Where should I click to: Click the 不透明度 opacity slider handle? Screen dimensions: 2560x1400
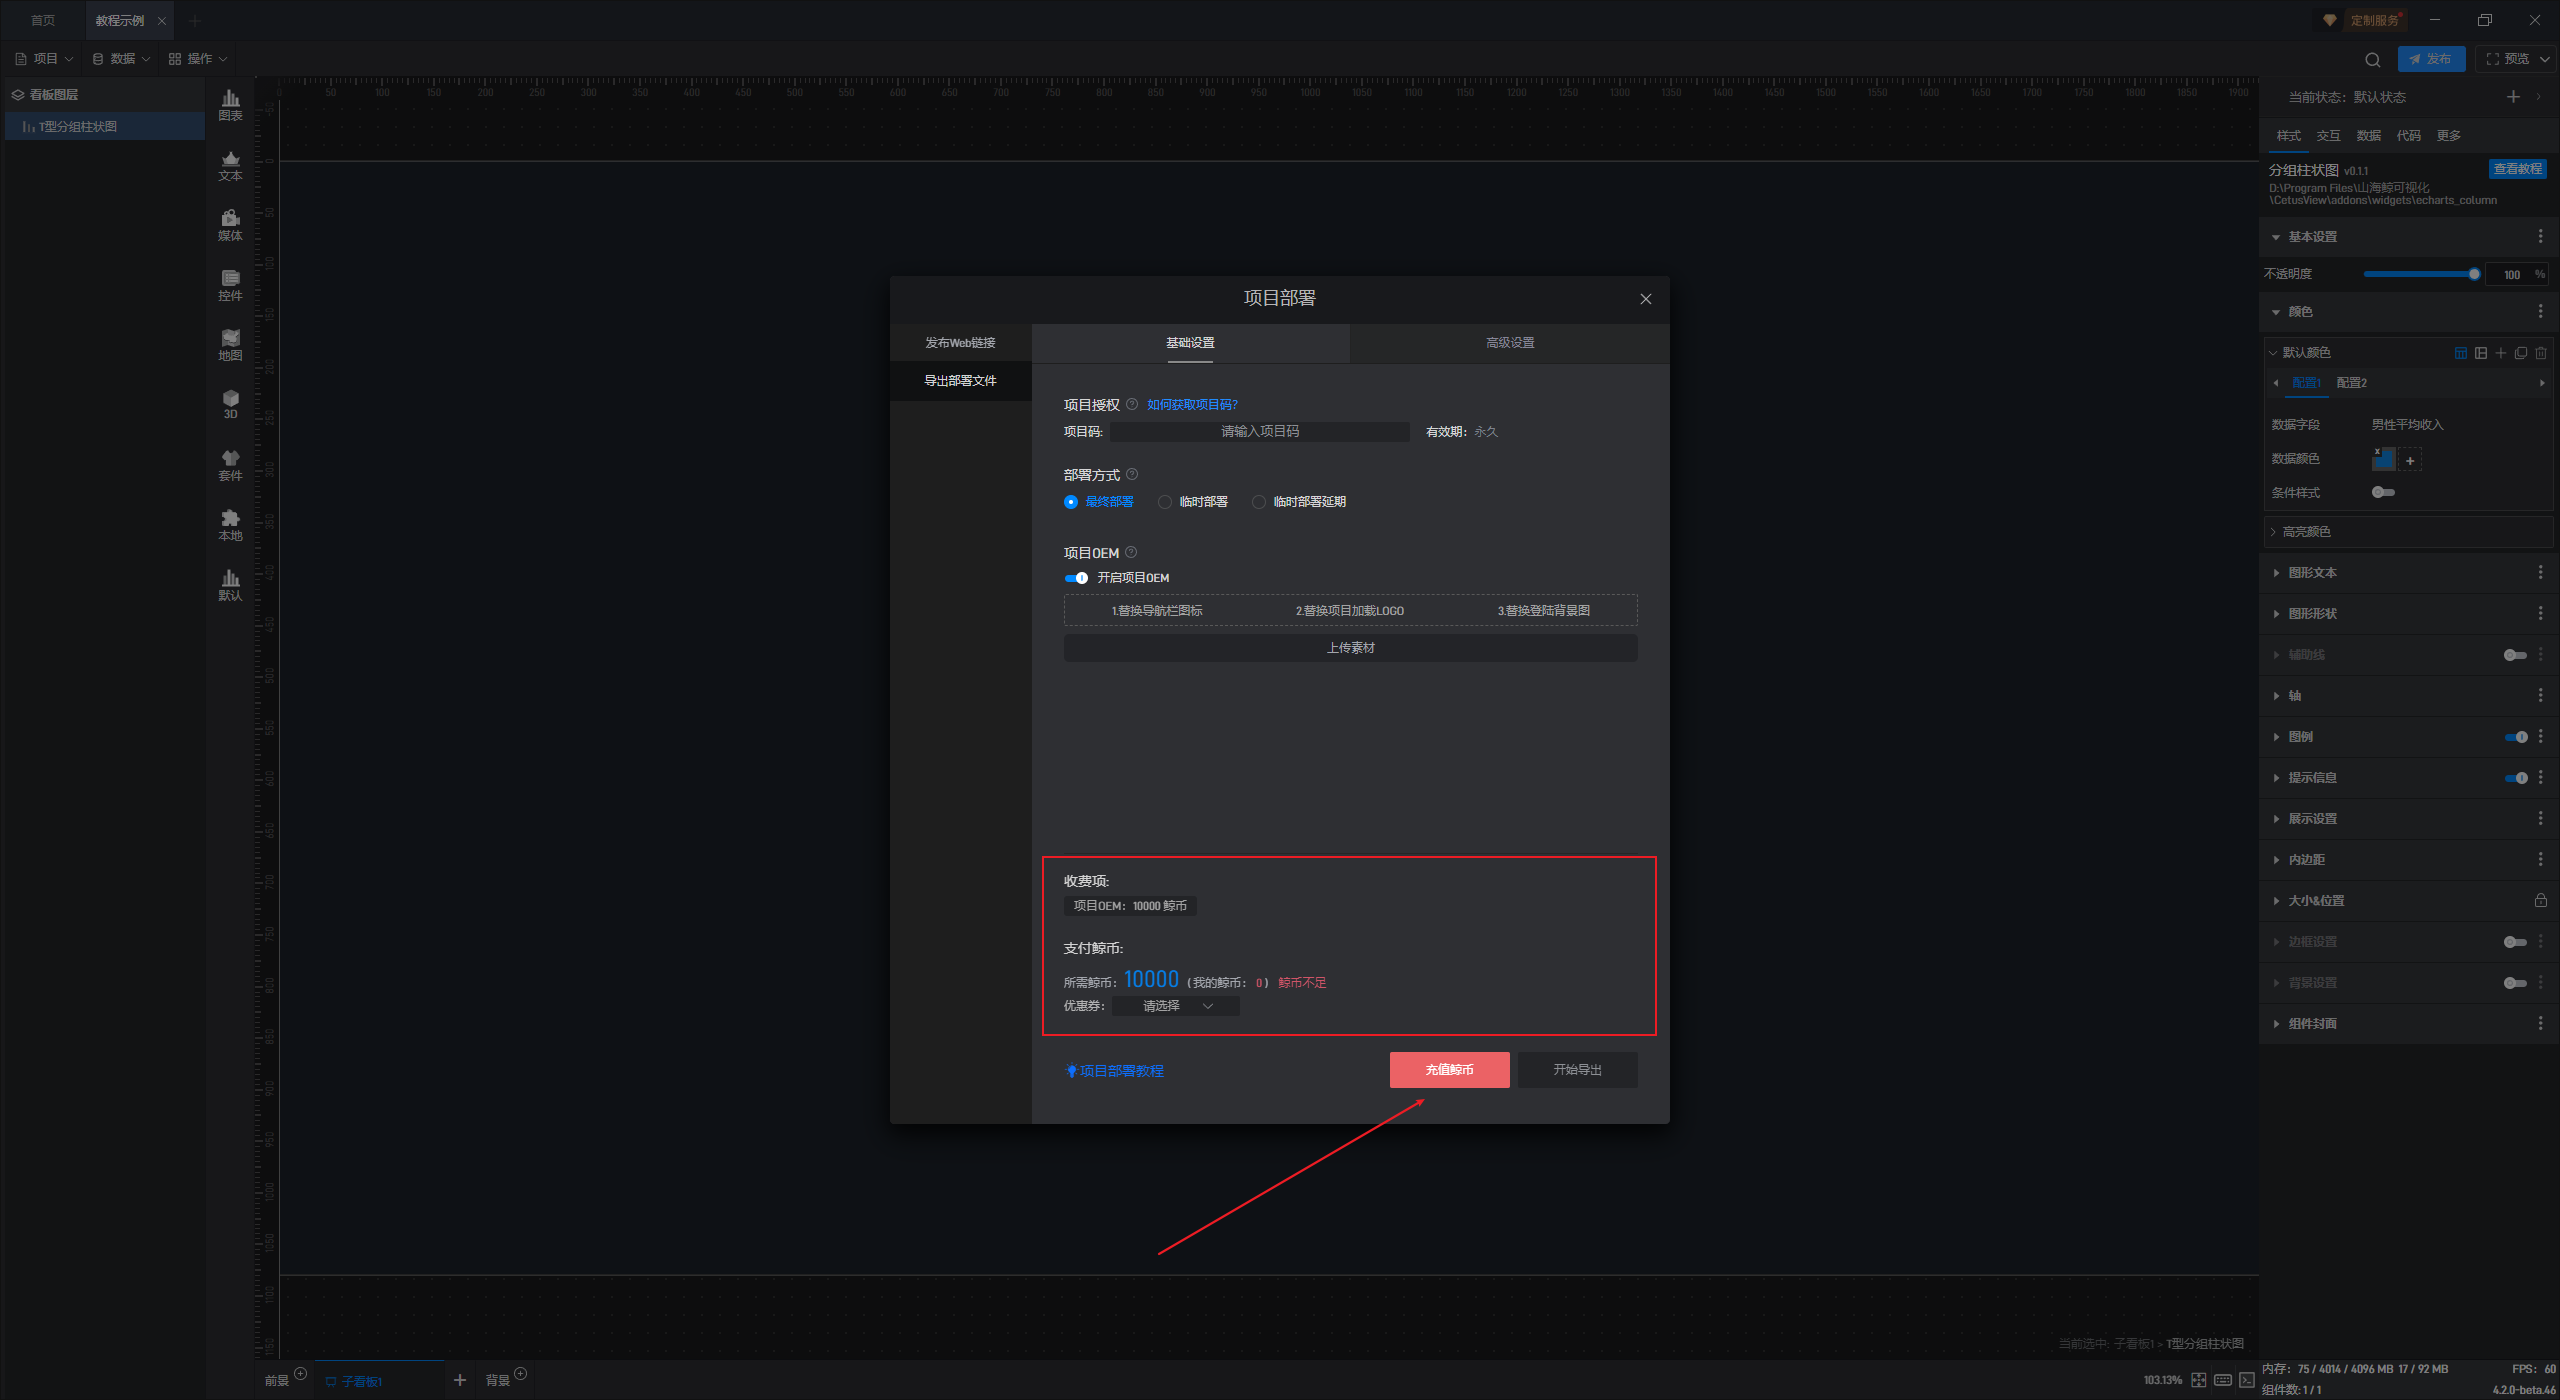coord(2474,274)
